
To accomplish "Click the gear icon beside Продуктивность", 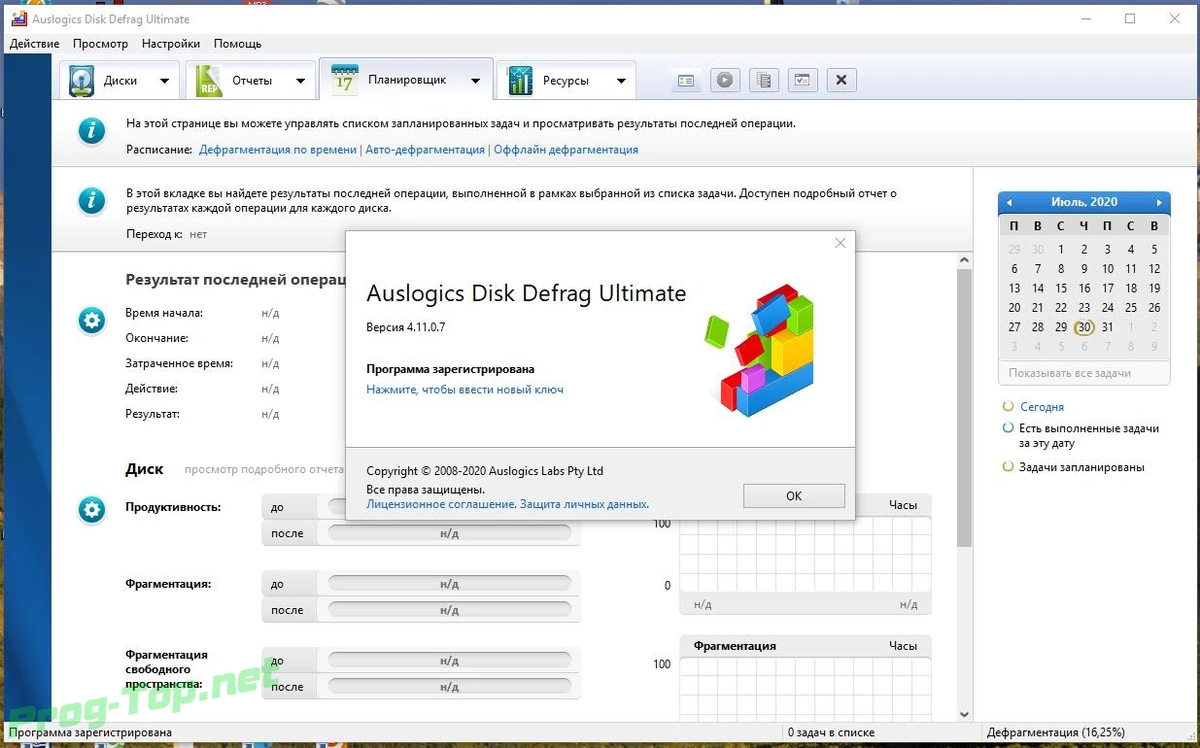I will coord(92,510).
